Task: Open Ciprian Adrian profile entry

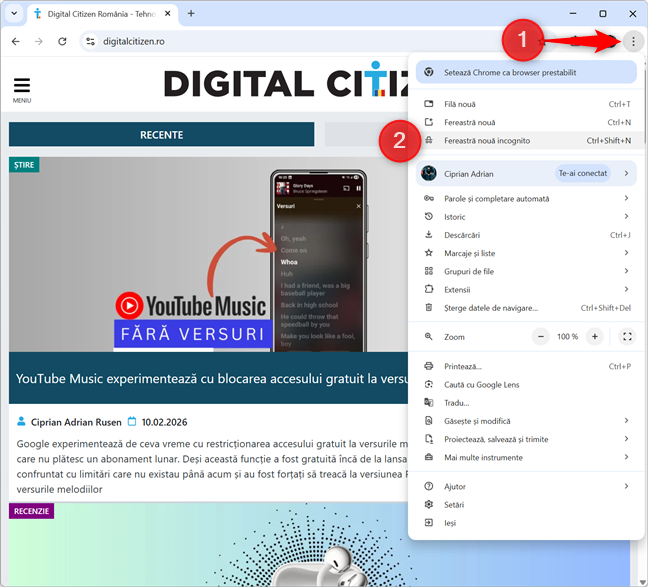Action: point(526,173)
